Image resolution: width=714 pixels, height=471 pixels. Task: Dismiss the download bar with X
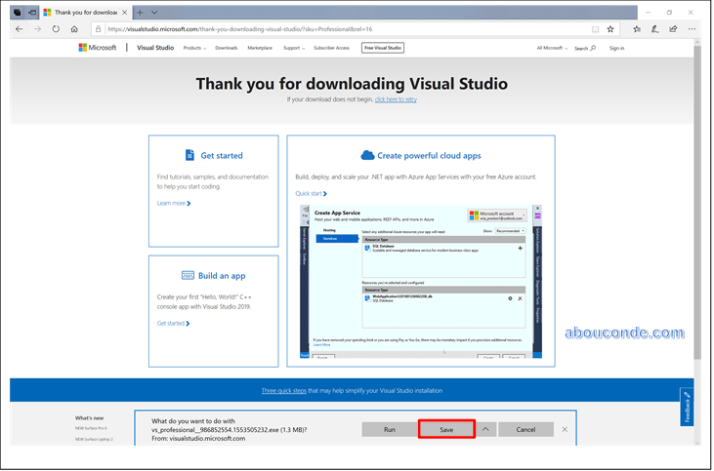565,429
